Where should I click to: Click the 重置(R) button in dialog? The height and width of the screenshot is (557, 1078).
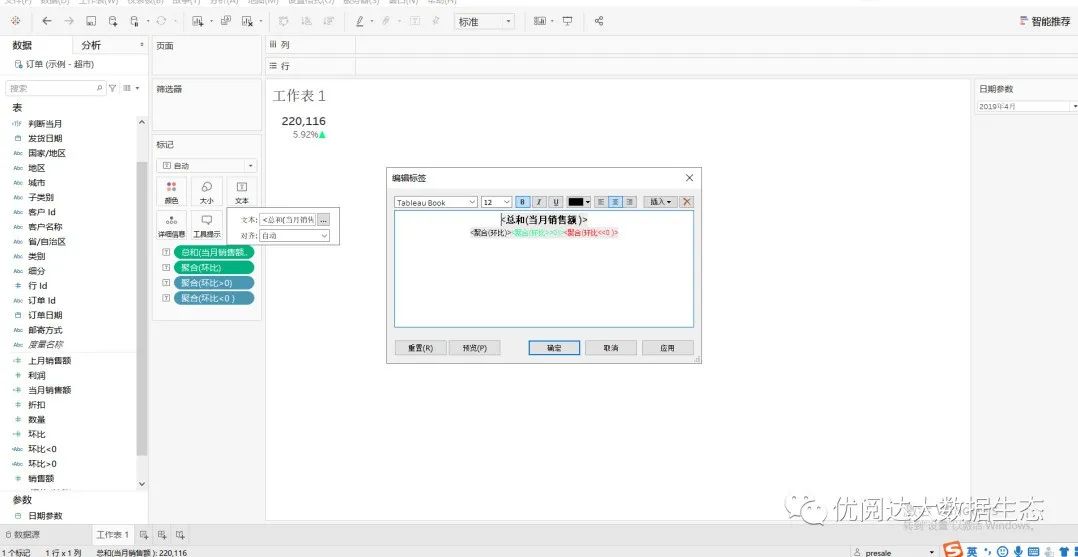coord(421,348)
